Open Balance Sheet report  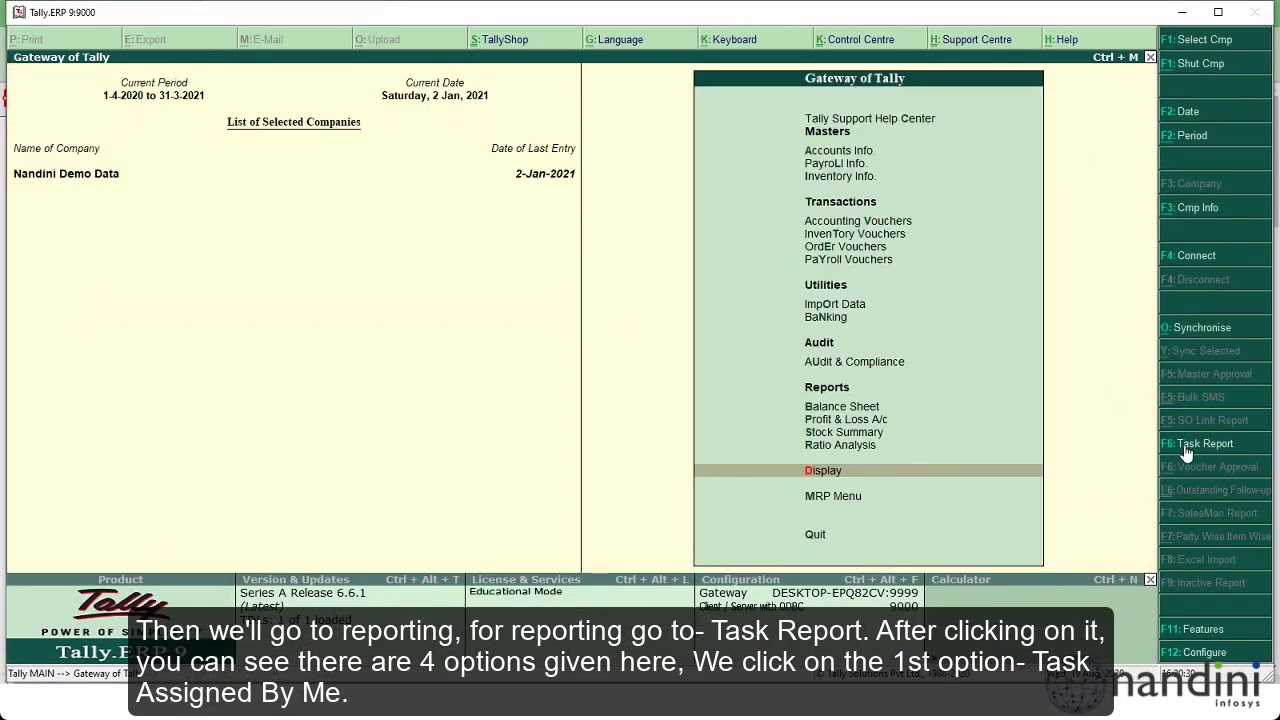coord(842,407)
